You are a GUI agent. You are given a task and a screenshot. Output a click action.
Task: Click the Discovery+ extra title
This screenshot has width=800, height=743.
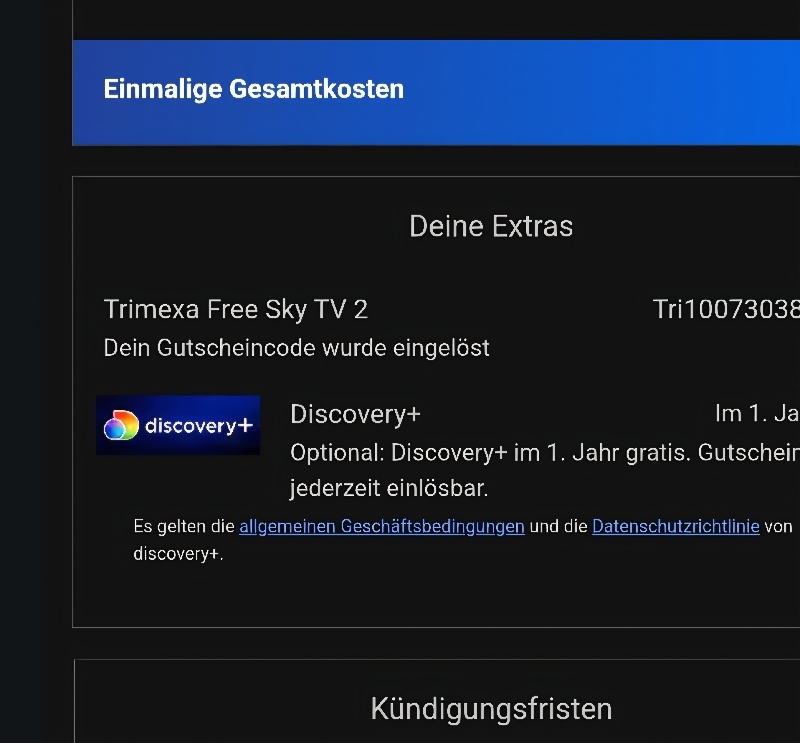tap(356, 414)
